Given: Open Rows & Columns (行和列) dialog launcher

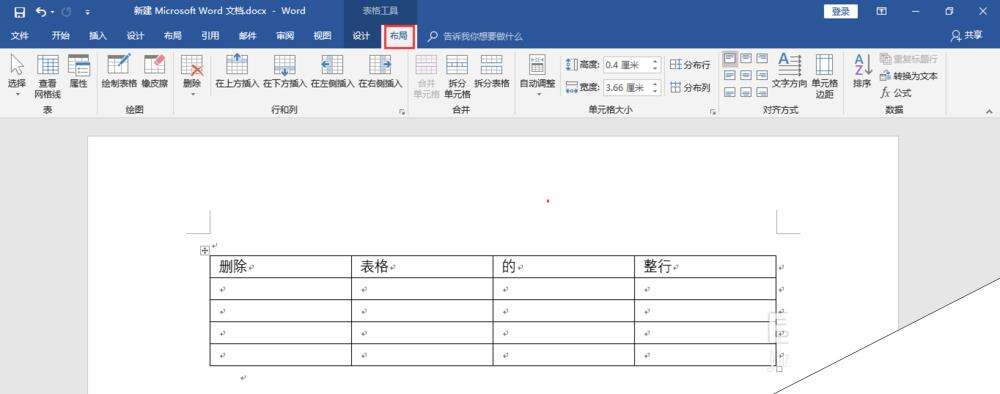Looking at the screenshot, I should (402, 112).
